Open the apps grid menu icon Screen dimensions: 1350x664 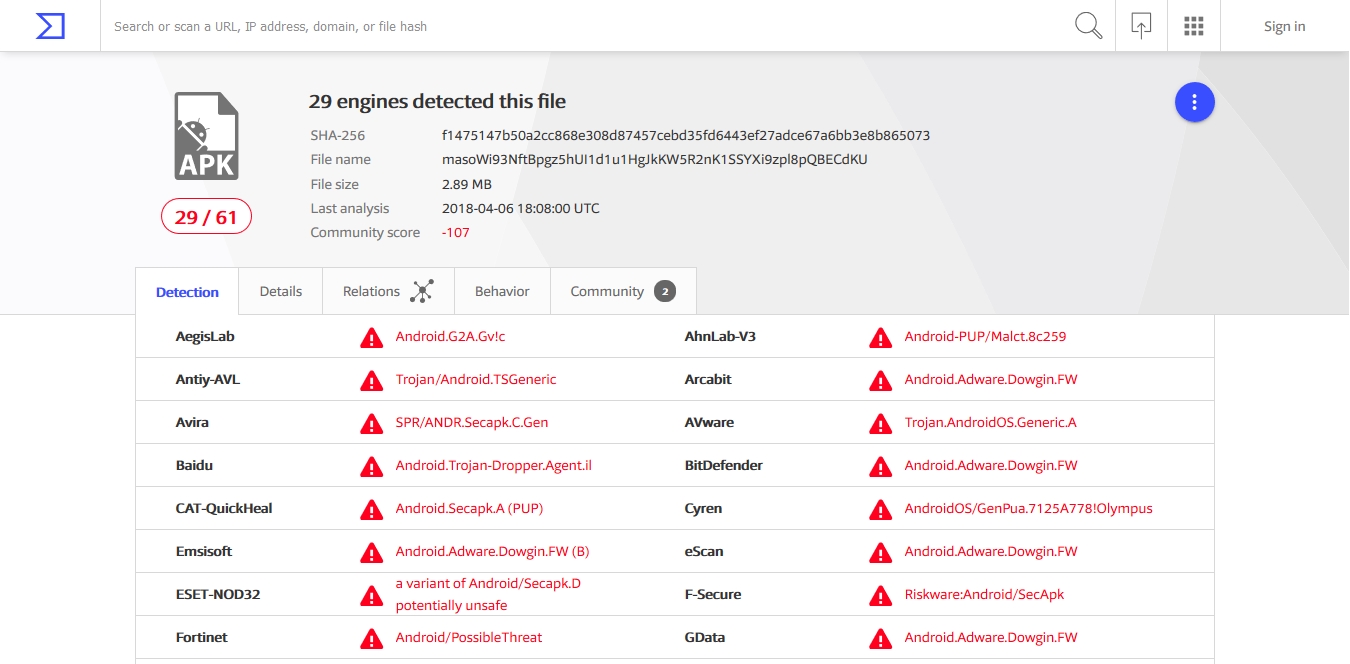click(1193, 26)
